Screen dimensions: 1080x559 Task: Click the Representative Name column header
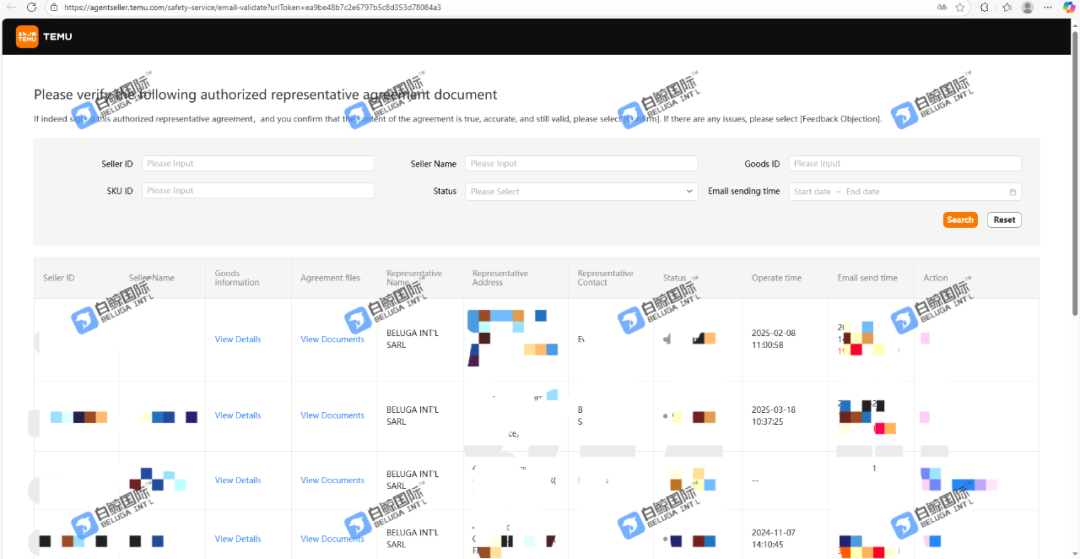414,278
